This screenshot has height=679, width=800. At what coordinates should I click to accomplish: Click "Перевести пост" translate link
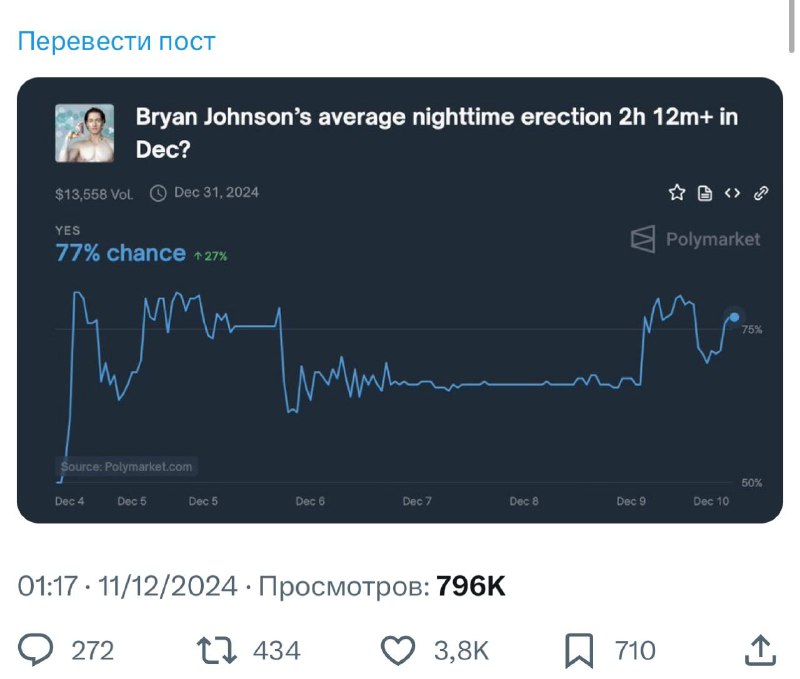[117, 41]
